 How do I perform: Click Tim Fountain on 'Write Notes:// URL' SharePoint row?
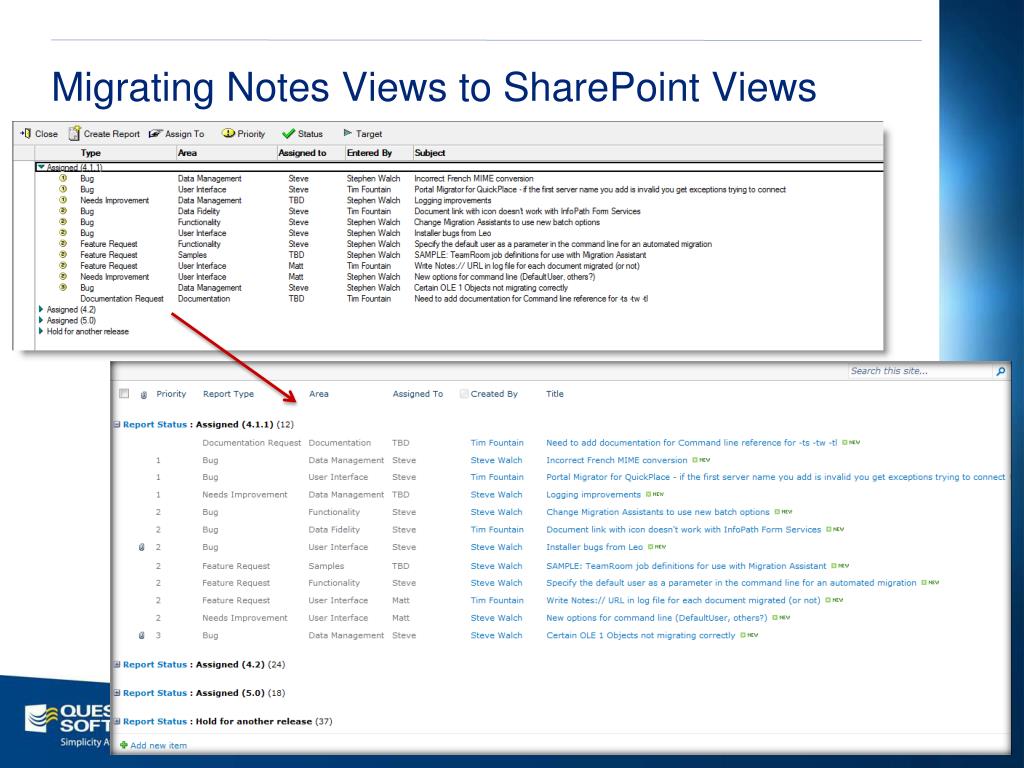pyautogui.click(x=497, y=600)
